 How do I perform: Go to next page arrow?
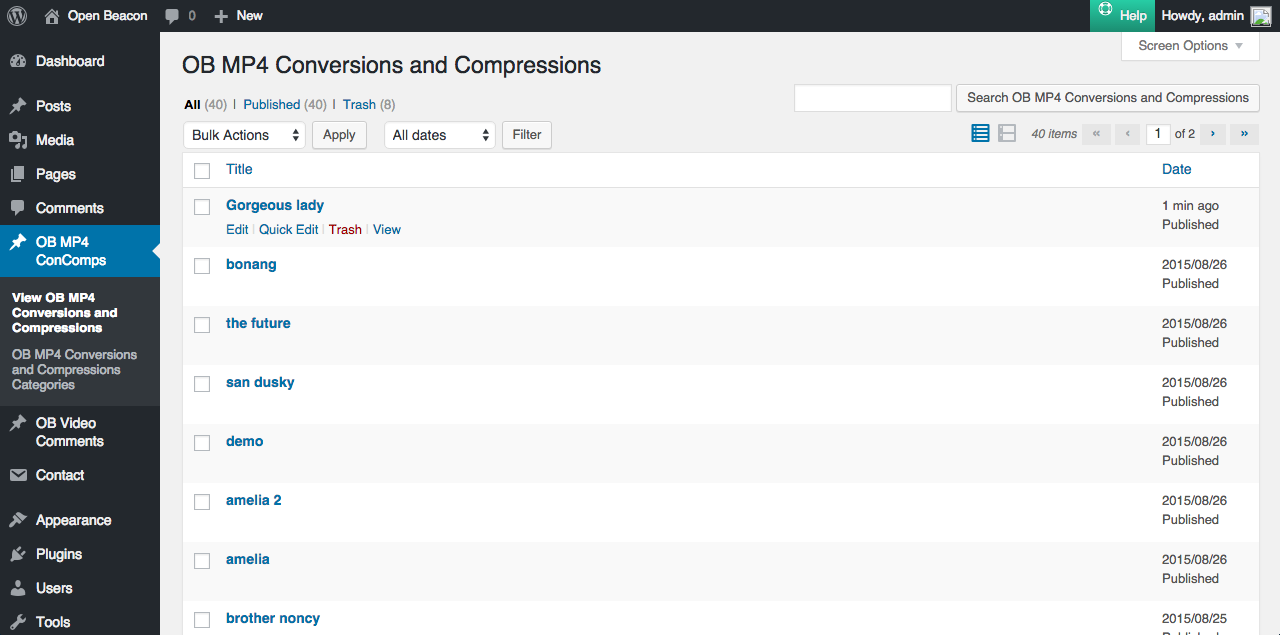(1213, 133)
